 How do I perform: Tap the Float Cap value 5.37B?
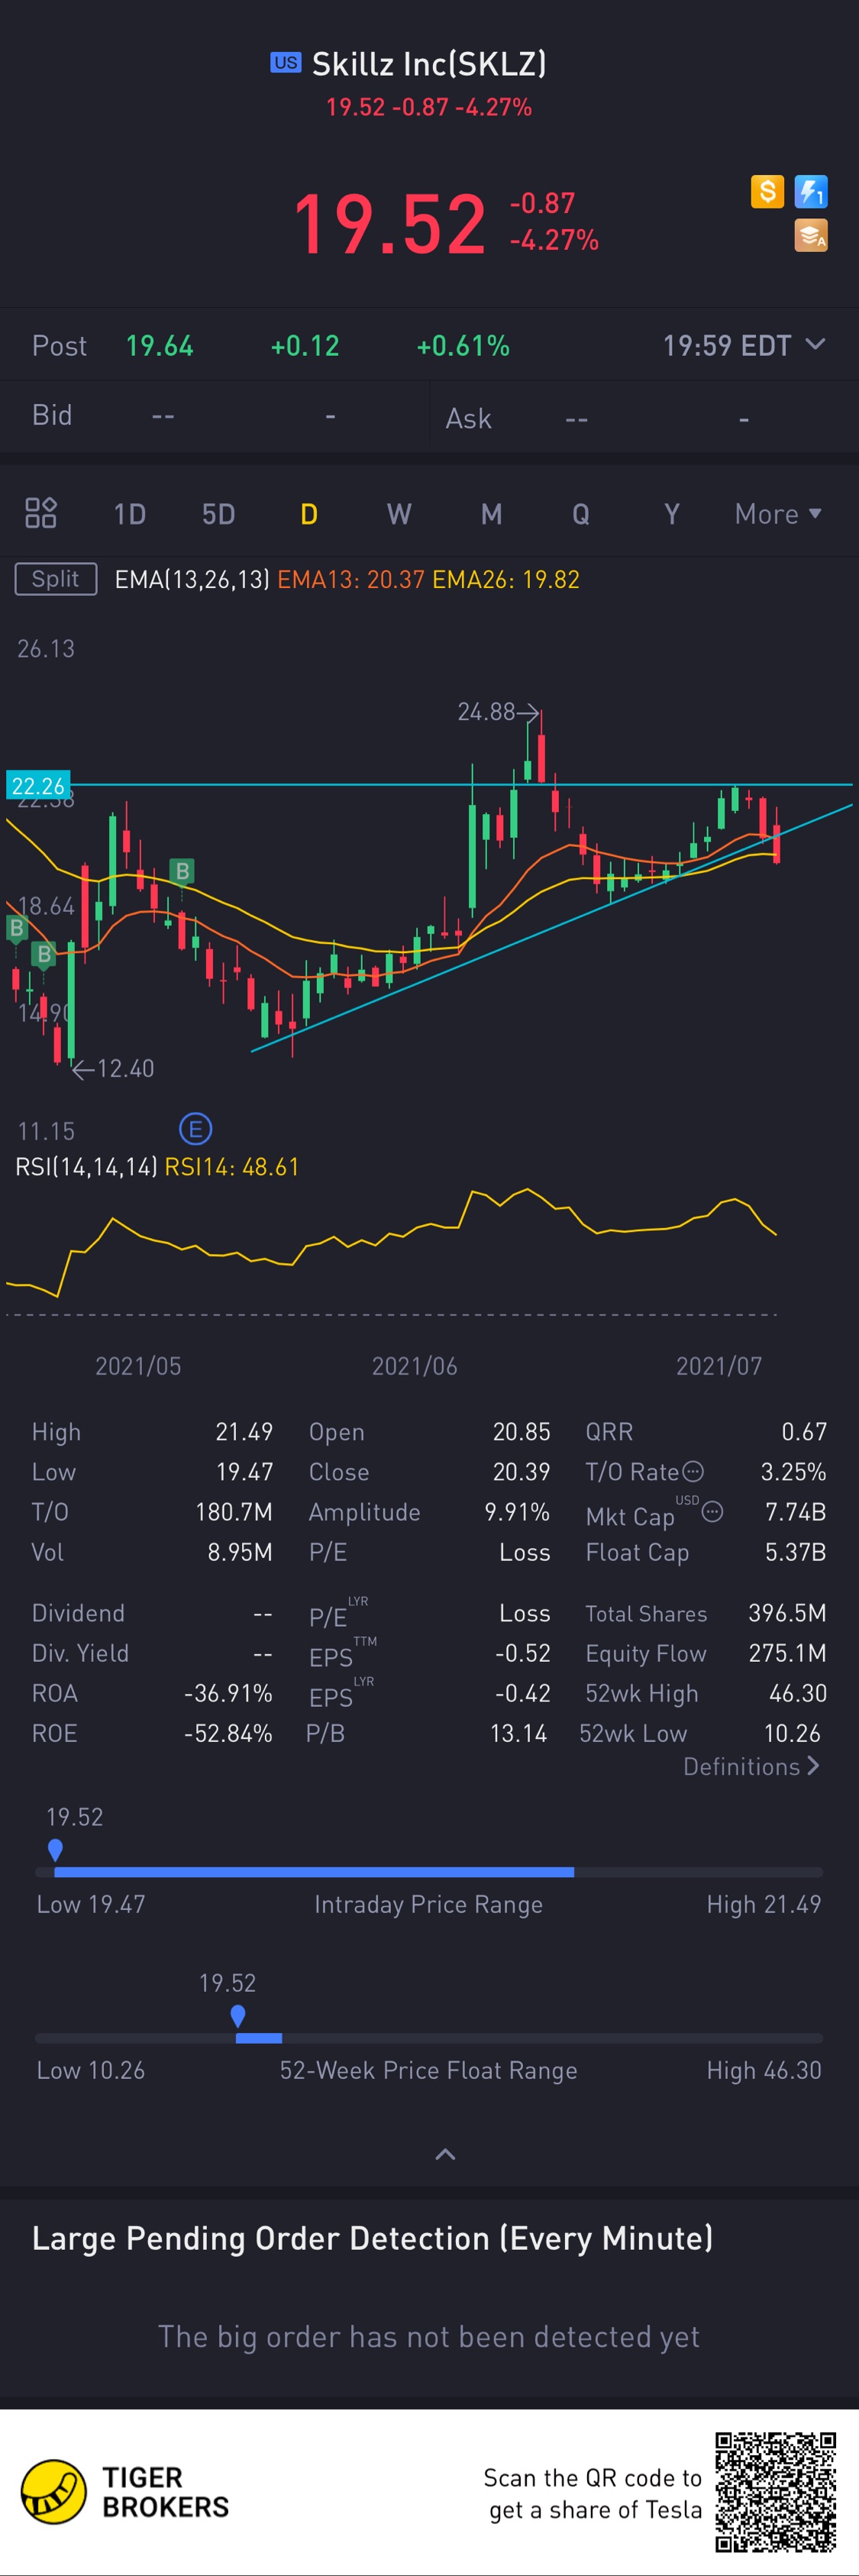(x=796, y=1552)
